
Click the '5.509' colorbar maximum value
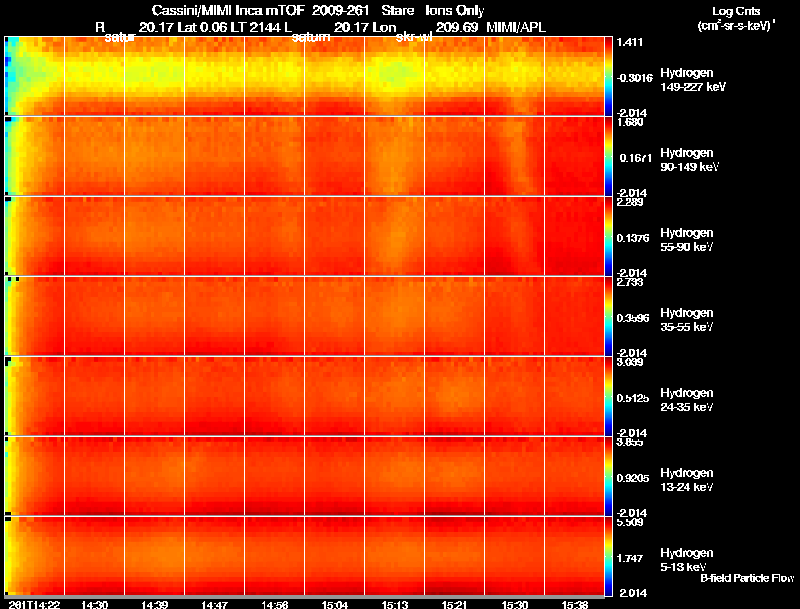[x=630, y=522]
